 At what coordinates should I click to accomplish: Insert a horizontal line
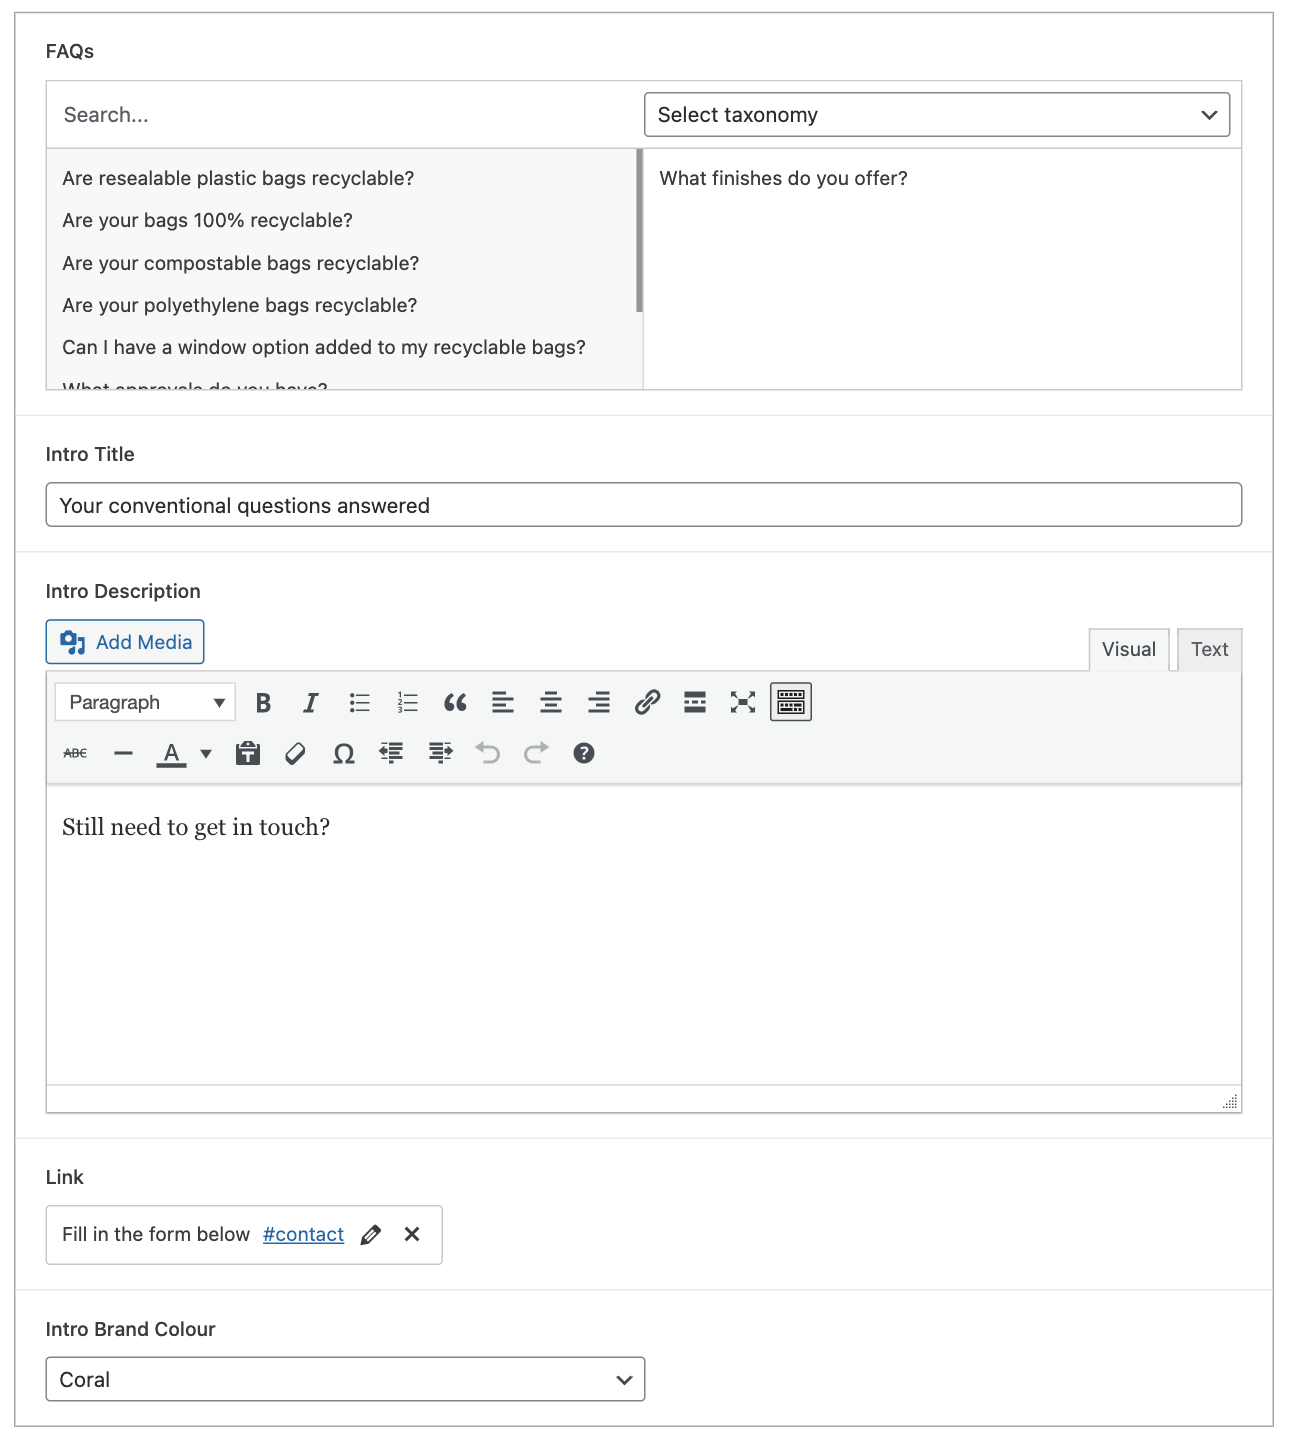pos(123,753)
